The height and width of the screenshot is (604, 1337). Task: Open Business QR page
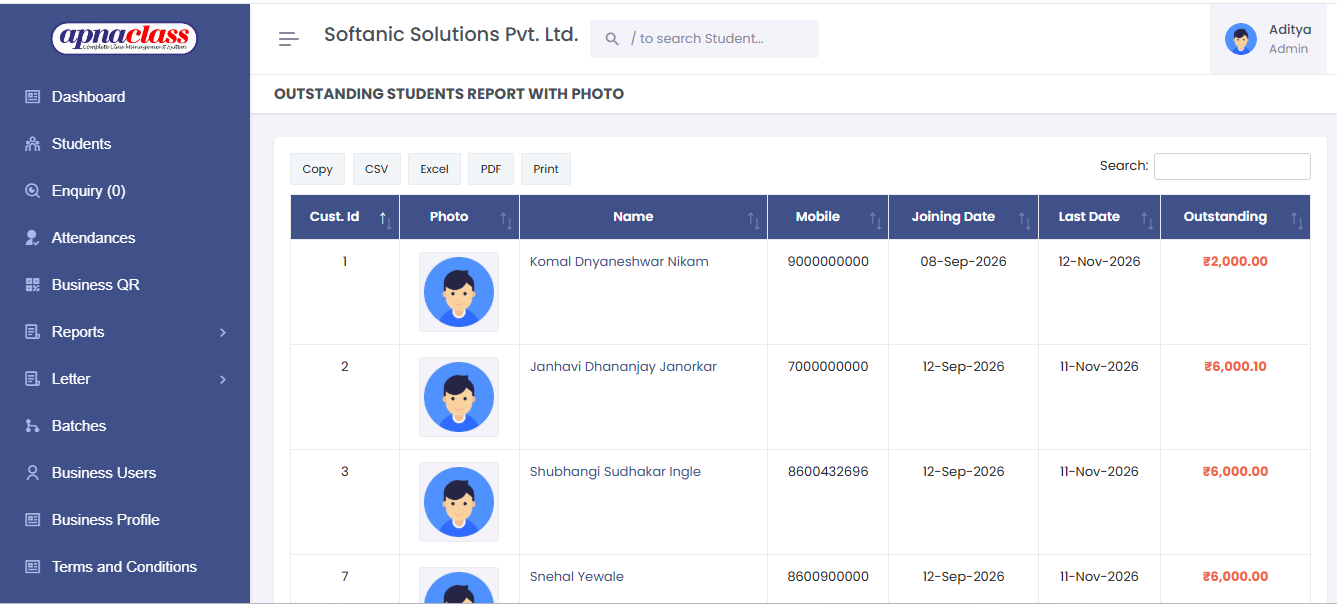(x=125, y=285)
